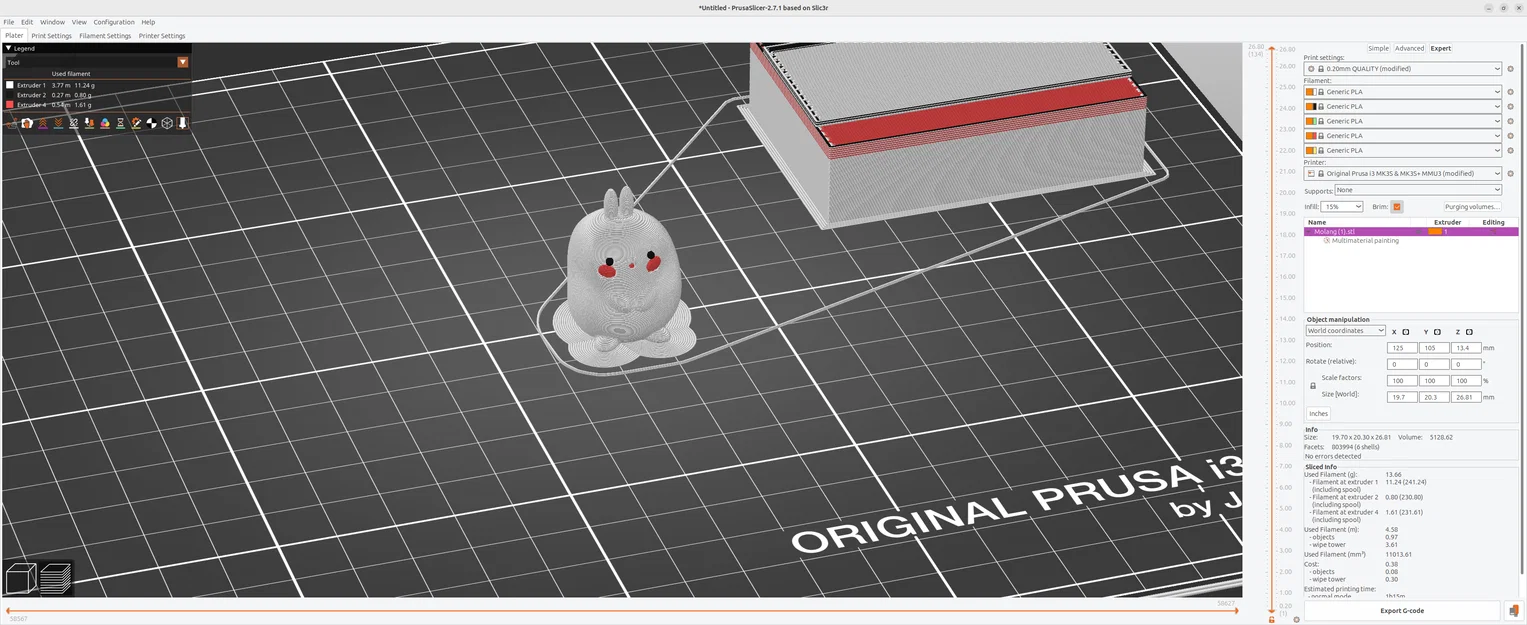The width and height of the screenshot is (1527, 625).
Task: Open the Tool view type dropdown
Action: [182, 62]
